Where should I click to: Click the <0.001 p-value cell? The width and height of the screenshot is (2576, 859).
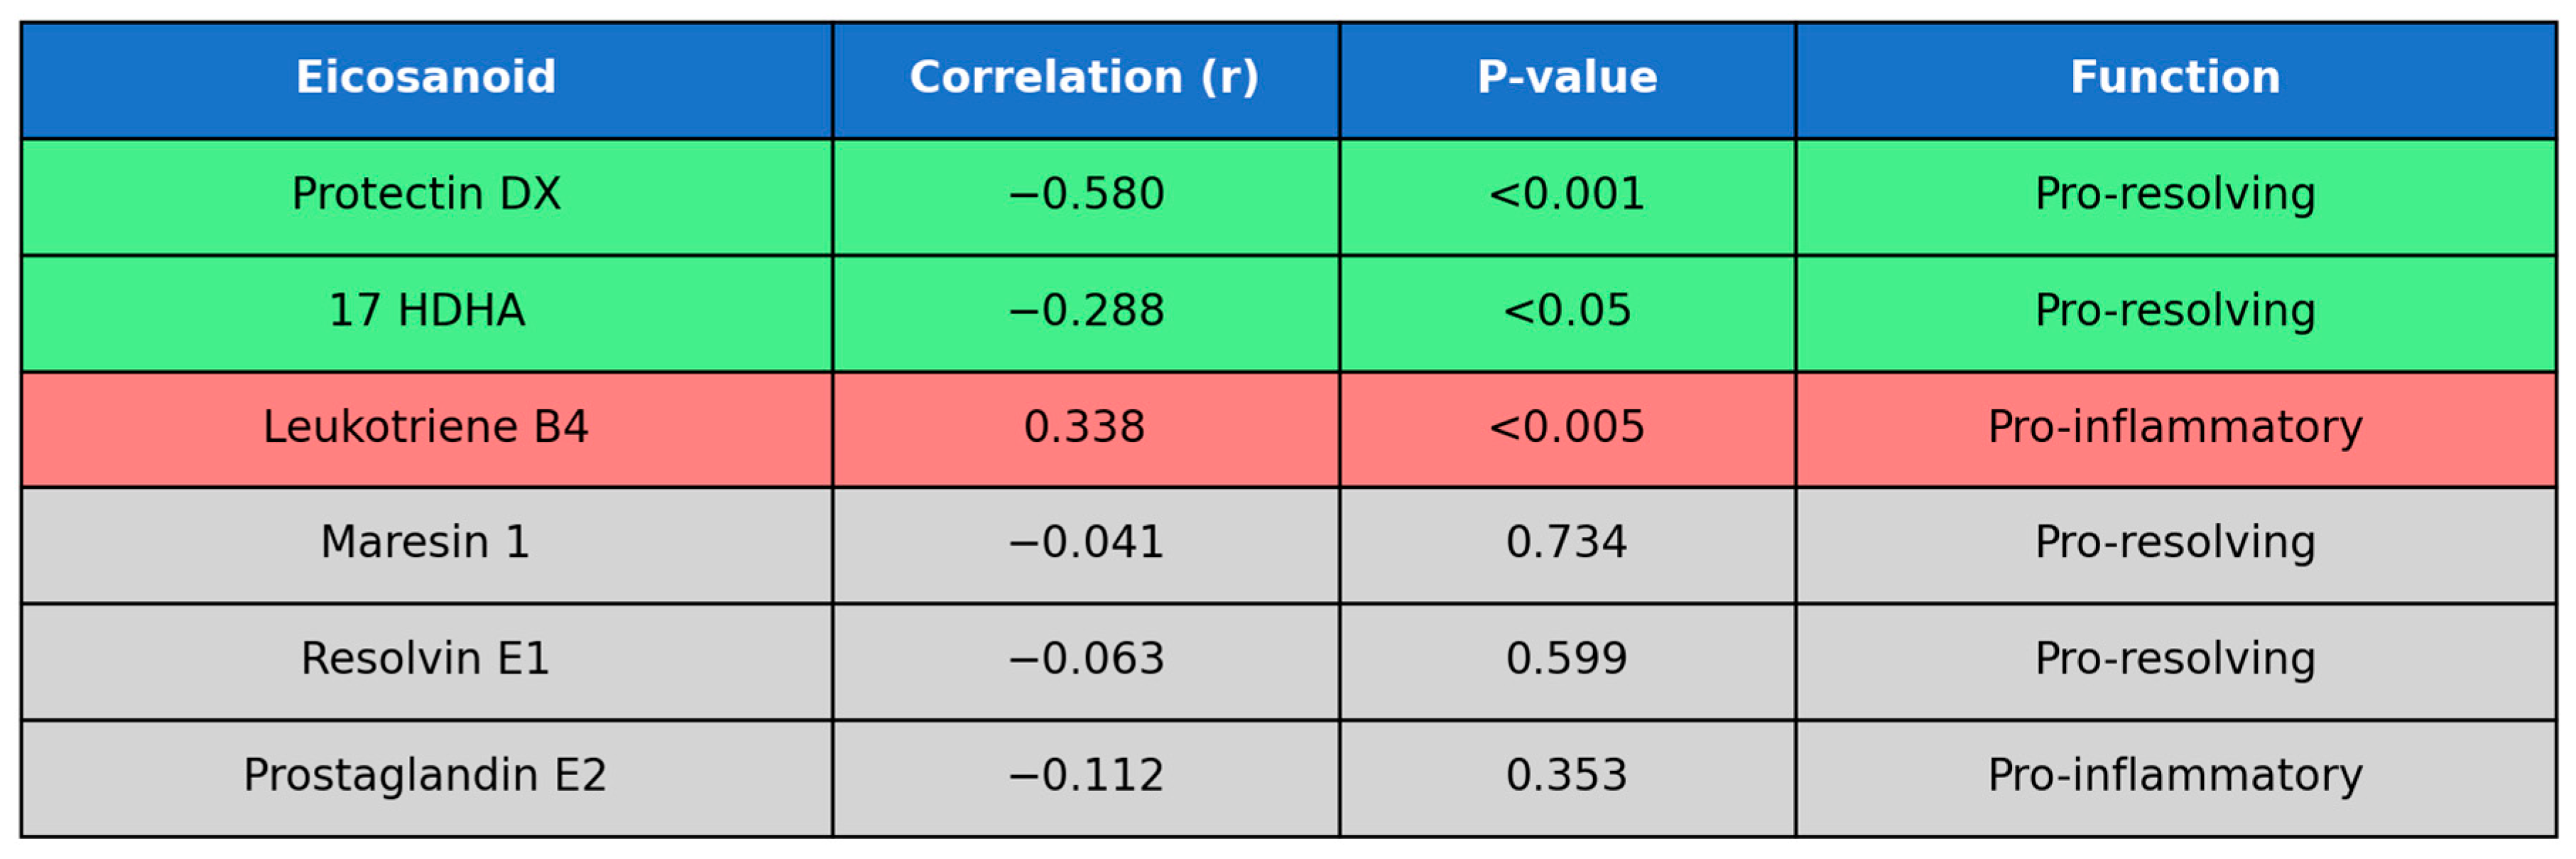coord(1567,194)
